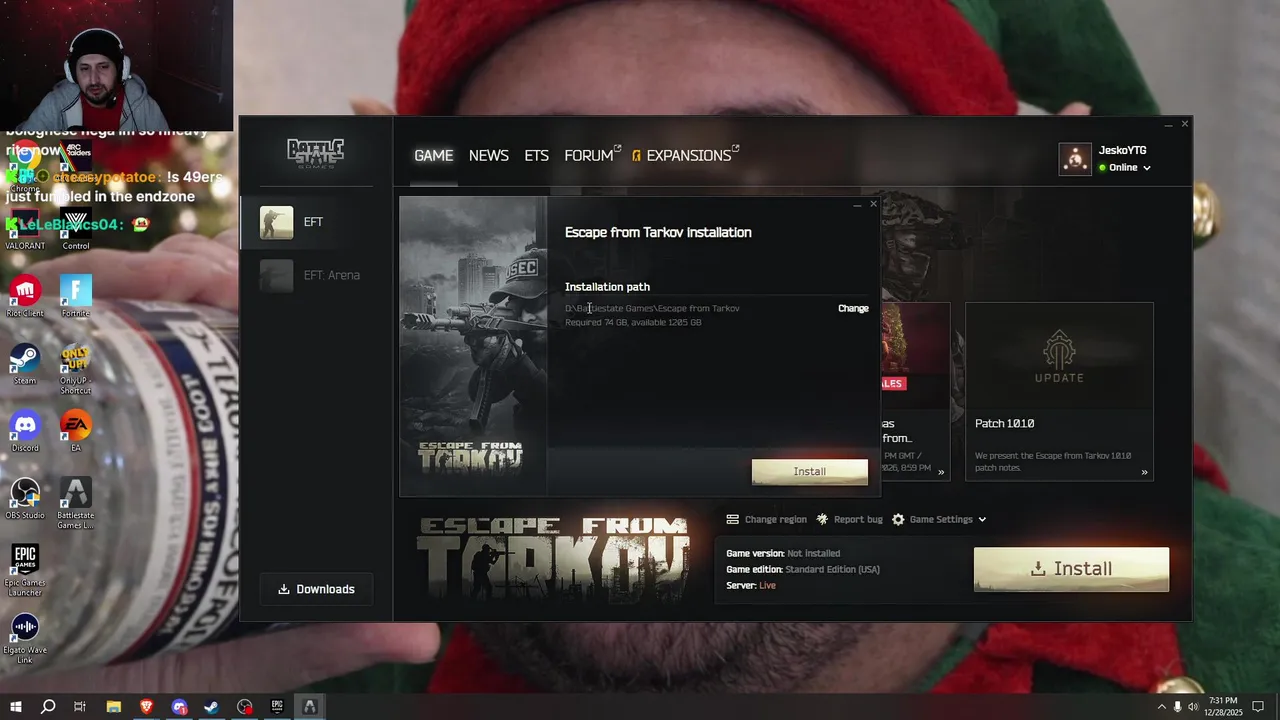This screenshot has height=720, width=1280.
Task: Open OBS Studio from taskbar
Action: 245,707
